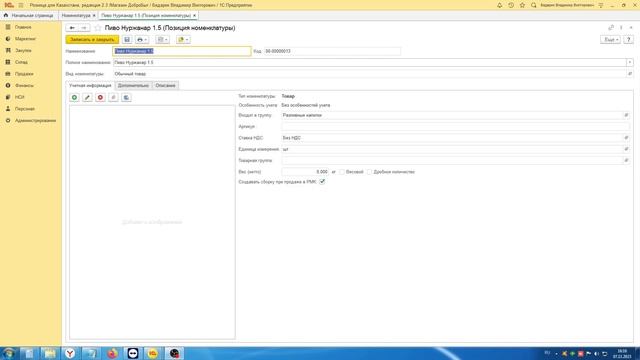Viewport: 640px width, 360px height.
Task: Add form to favorites with star icon
Action: click(x=98, y=28)
